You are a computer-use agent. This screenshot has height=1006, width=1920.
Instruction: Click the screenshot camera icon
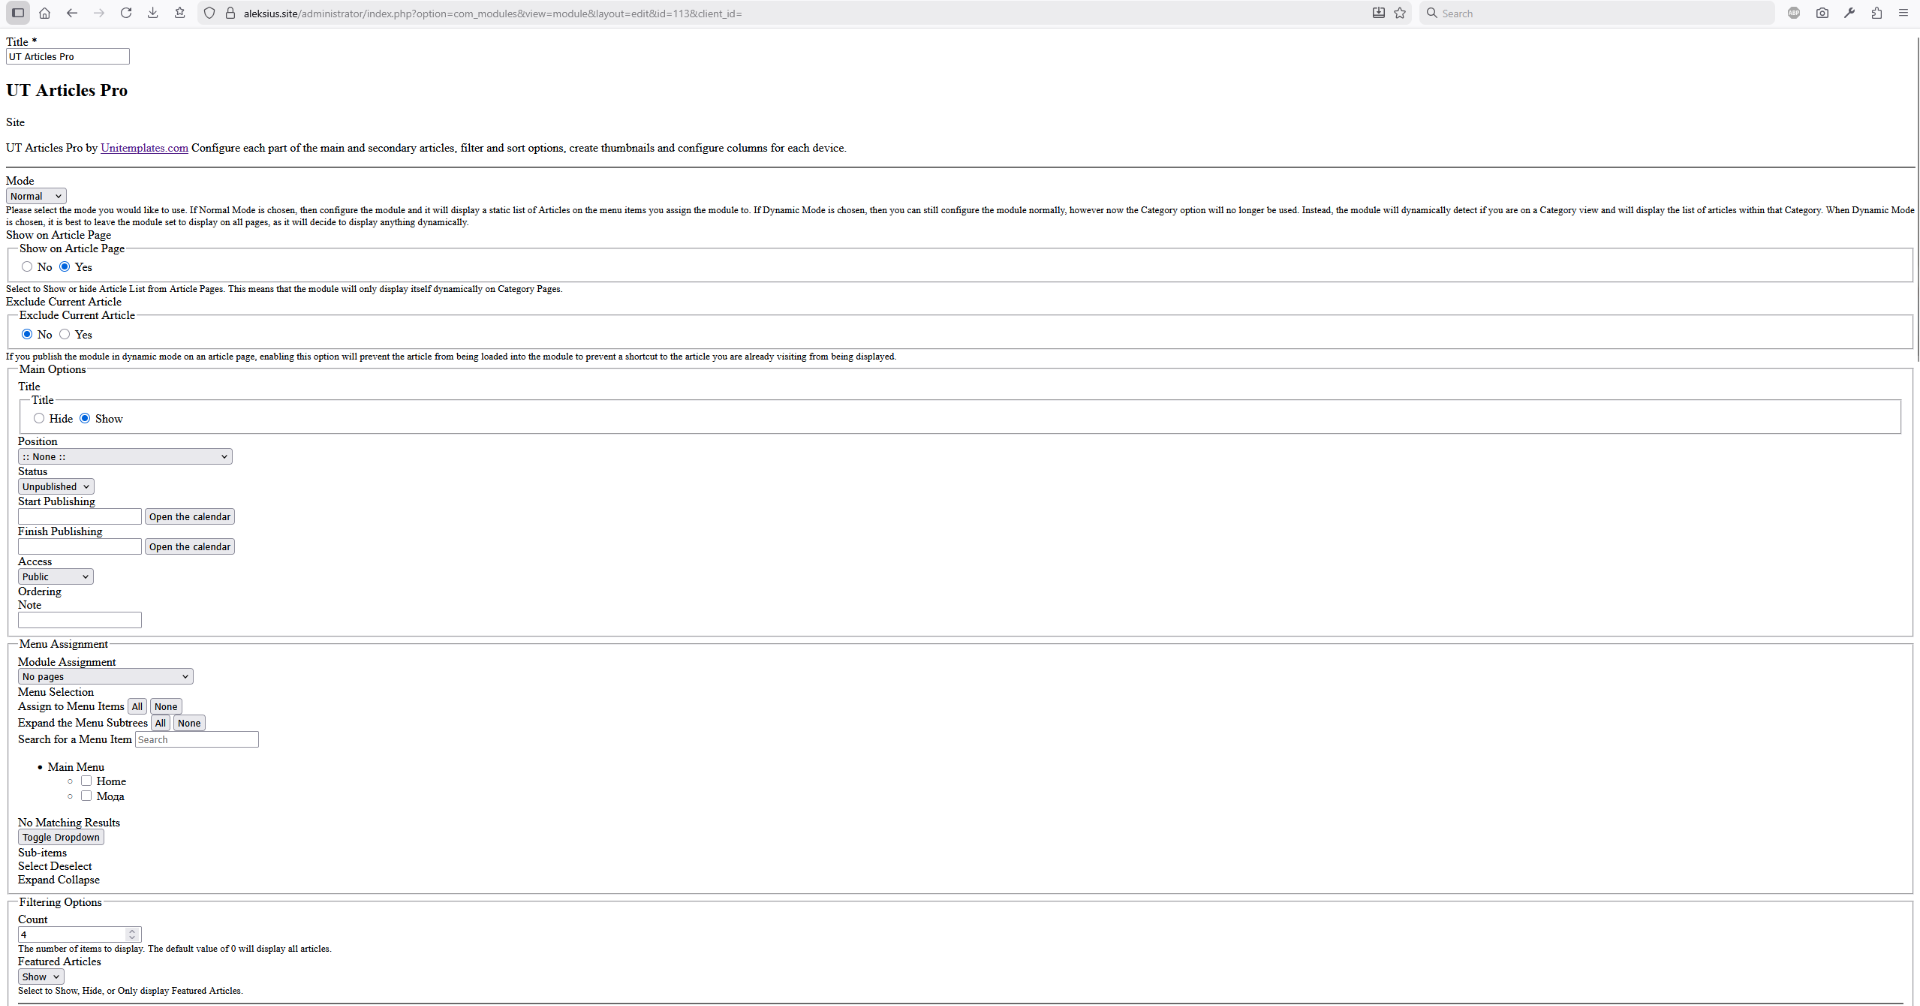coord(1822,13)
